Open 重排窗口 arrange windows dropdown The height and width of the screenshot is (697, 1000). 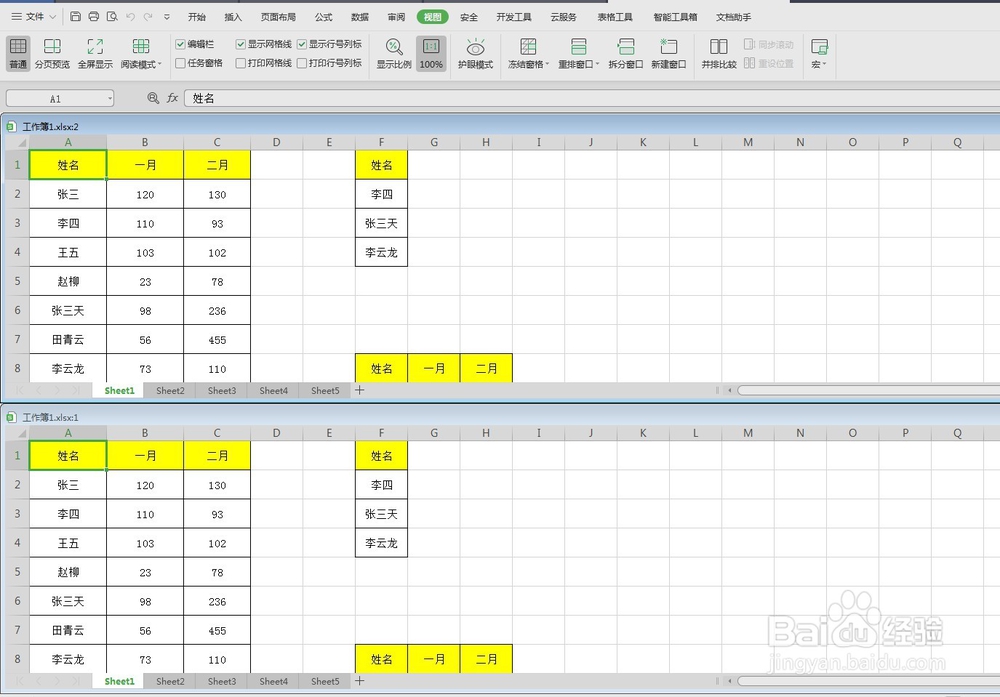[578, 53]
